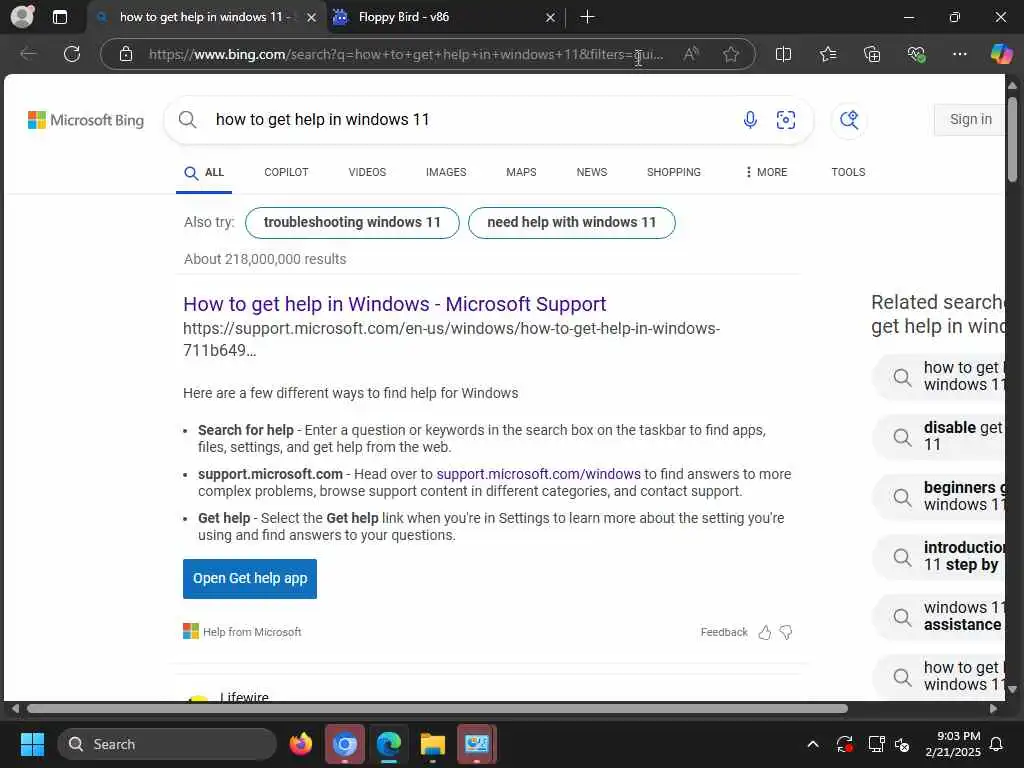Close the Floppy Bird tab
This screenshot has height=768, width=1024.
(550, 18)
